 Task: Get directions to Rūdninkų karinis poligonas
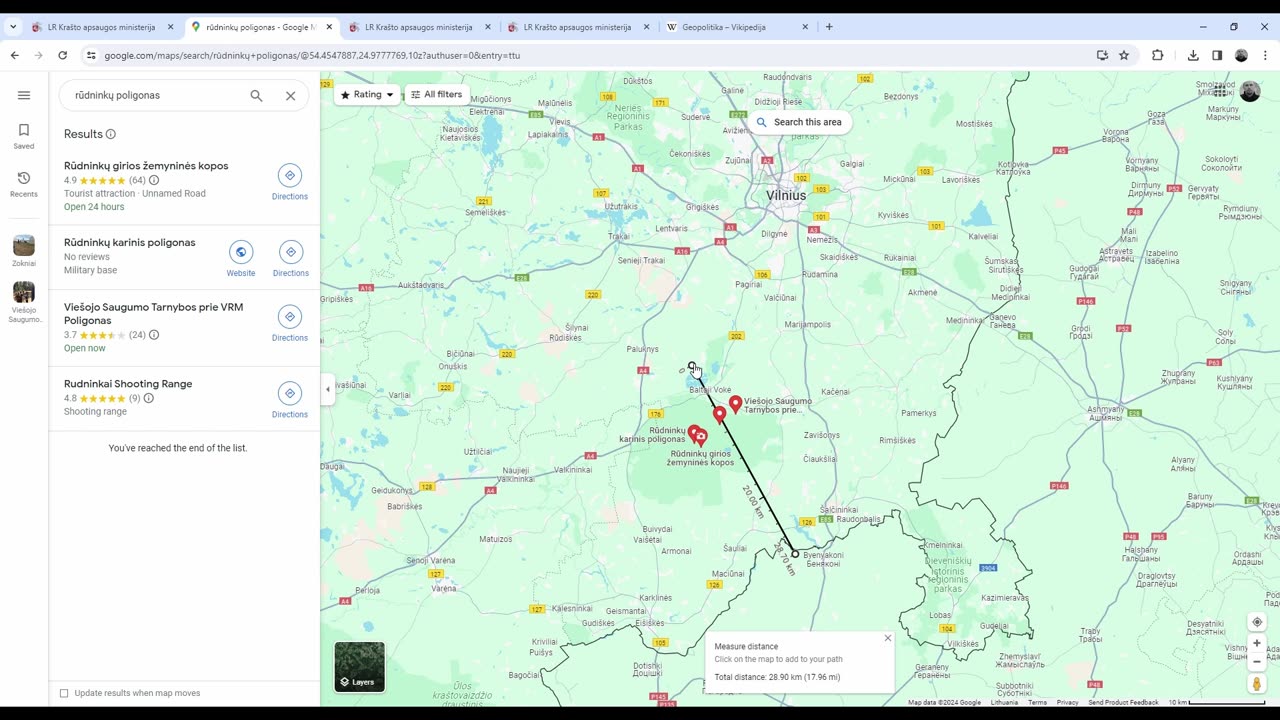[x=290, y=259]
